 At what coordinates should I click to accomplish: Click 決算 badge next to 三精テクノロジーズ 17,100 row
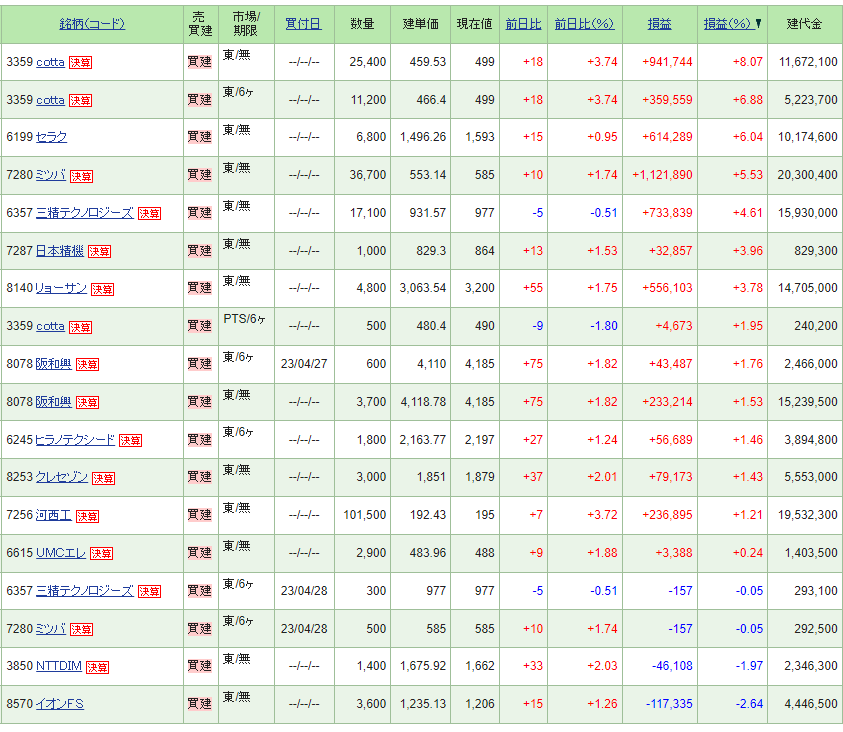(x=149, y=213)
